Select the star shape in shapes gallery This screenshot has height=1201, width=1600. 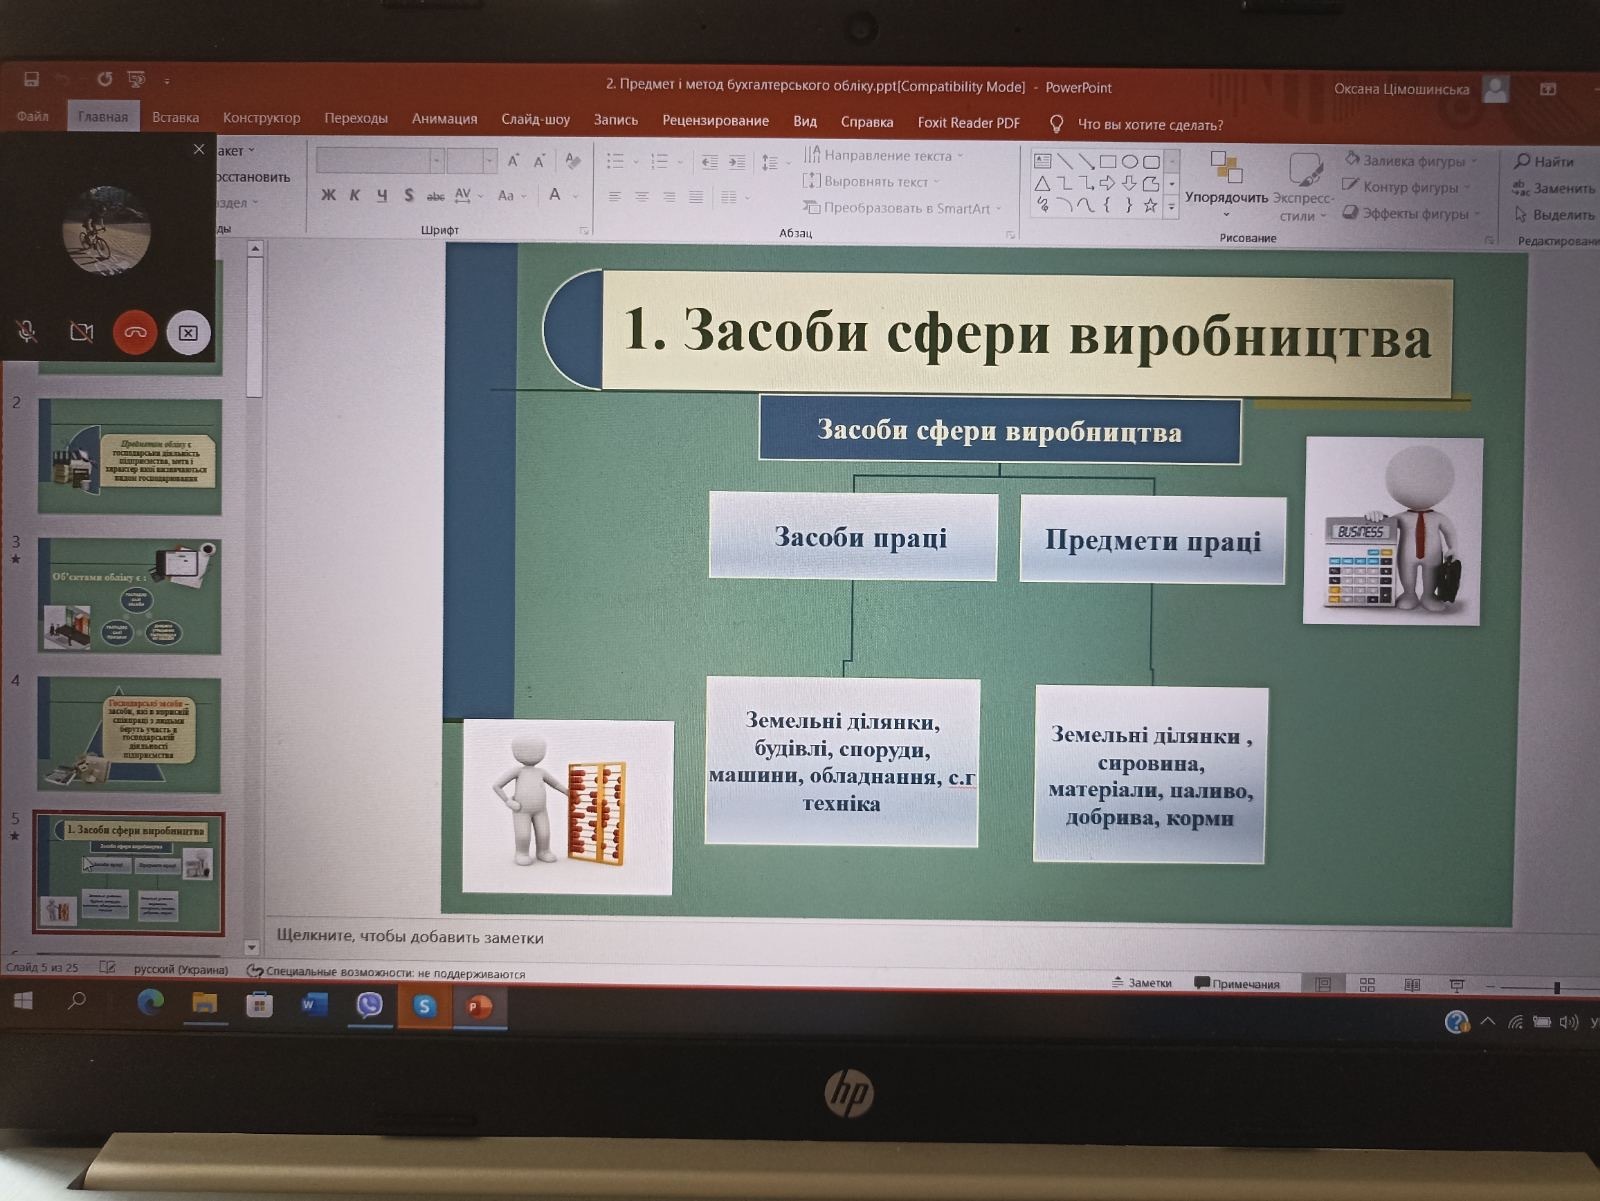click(1150, 206)
